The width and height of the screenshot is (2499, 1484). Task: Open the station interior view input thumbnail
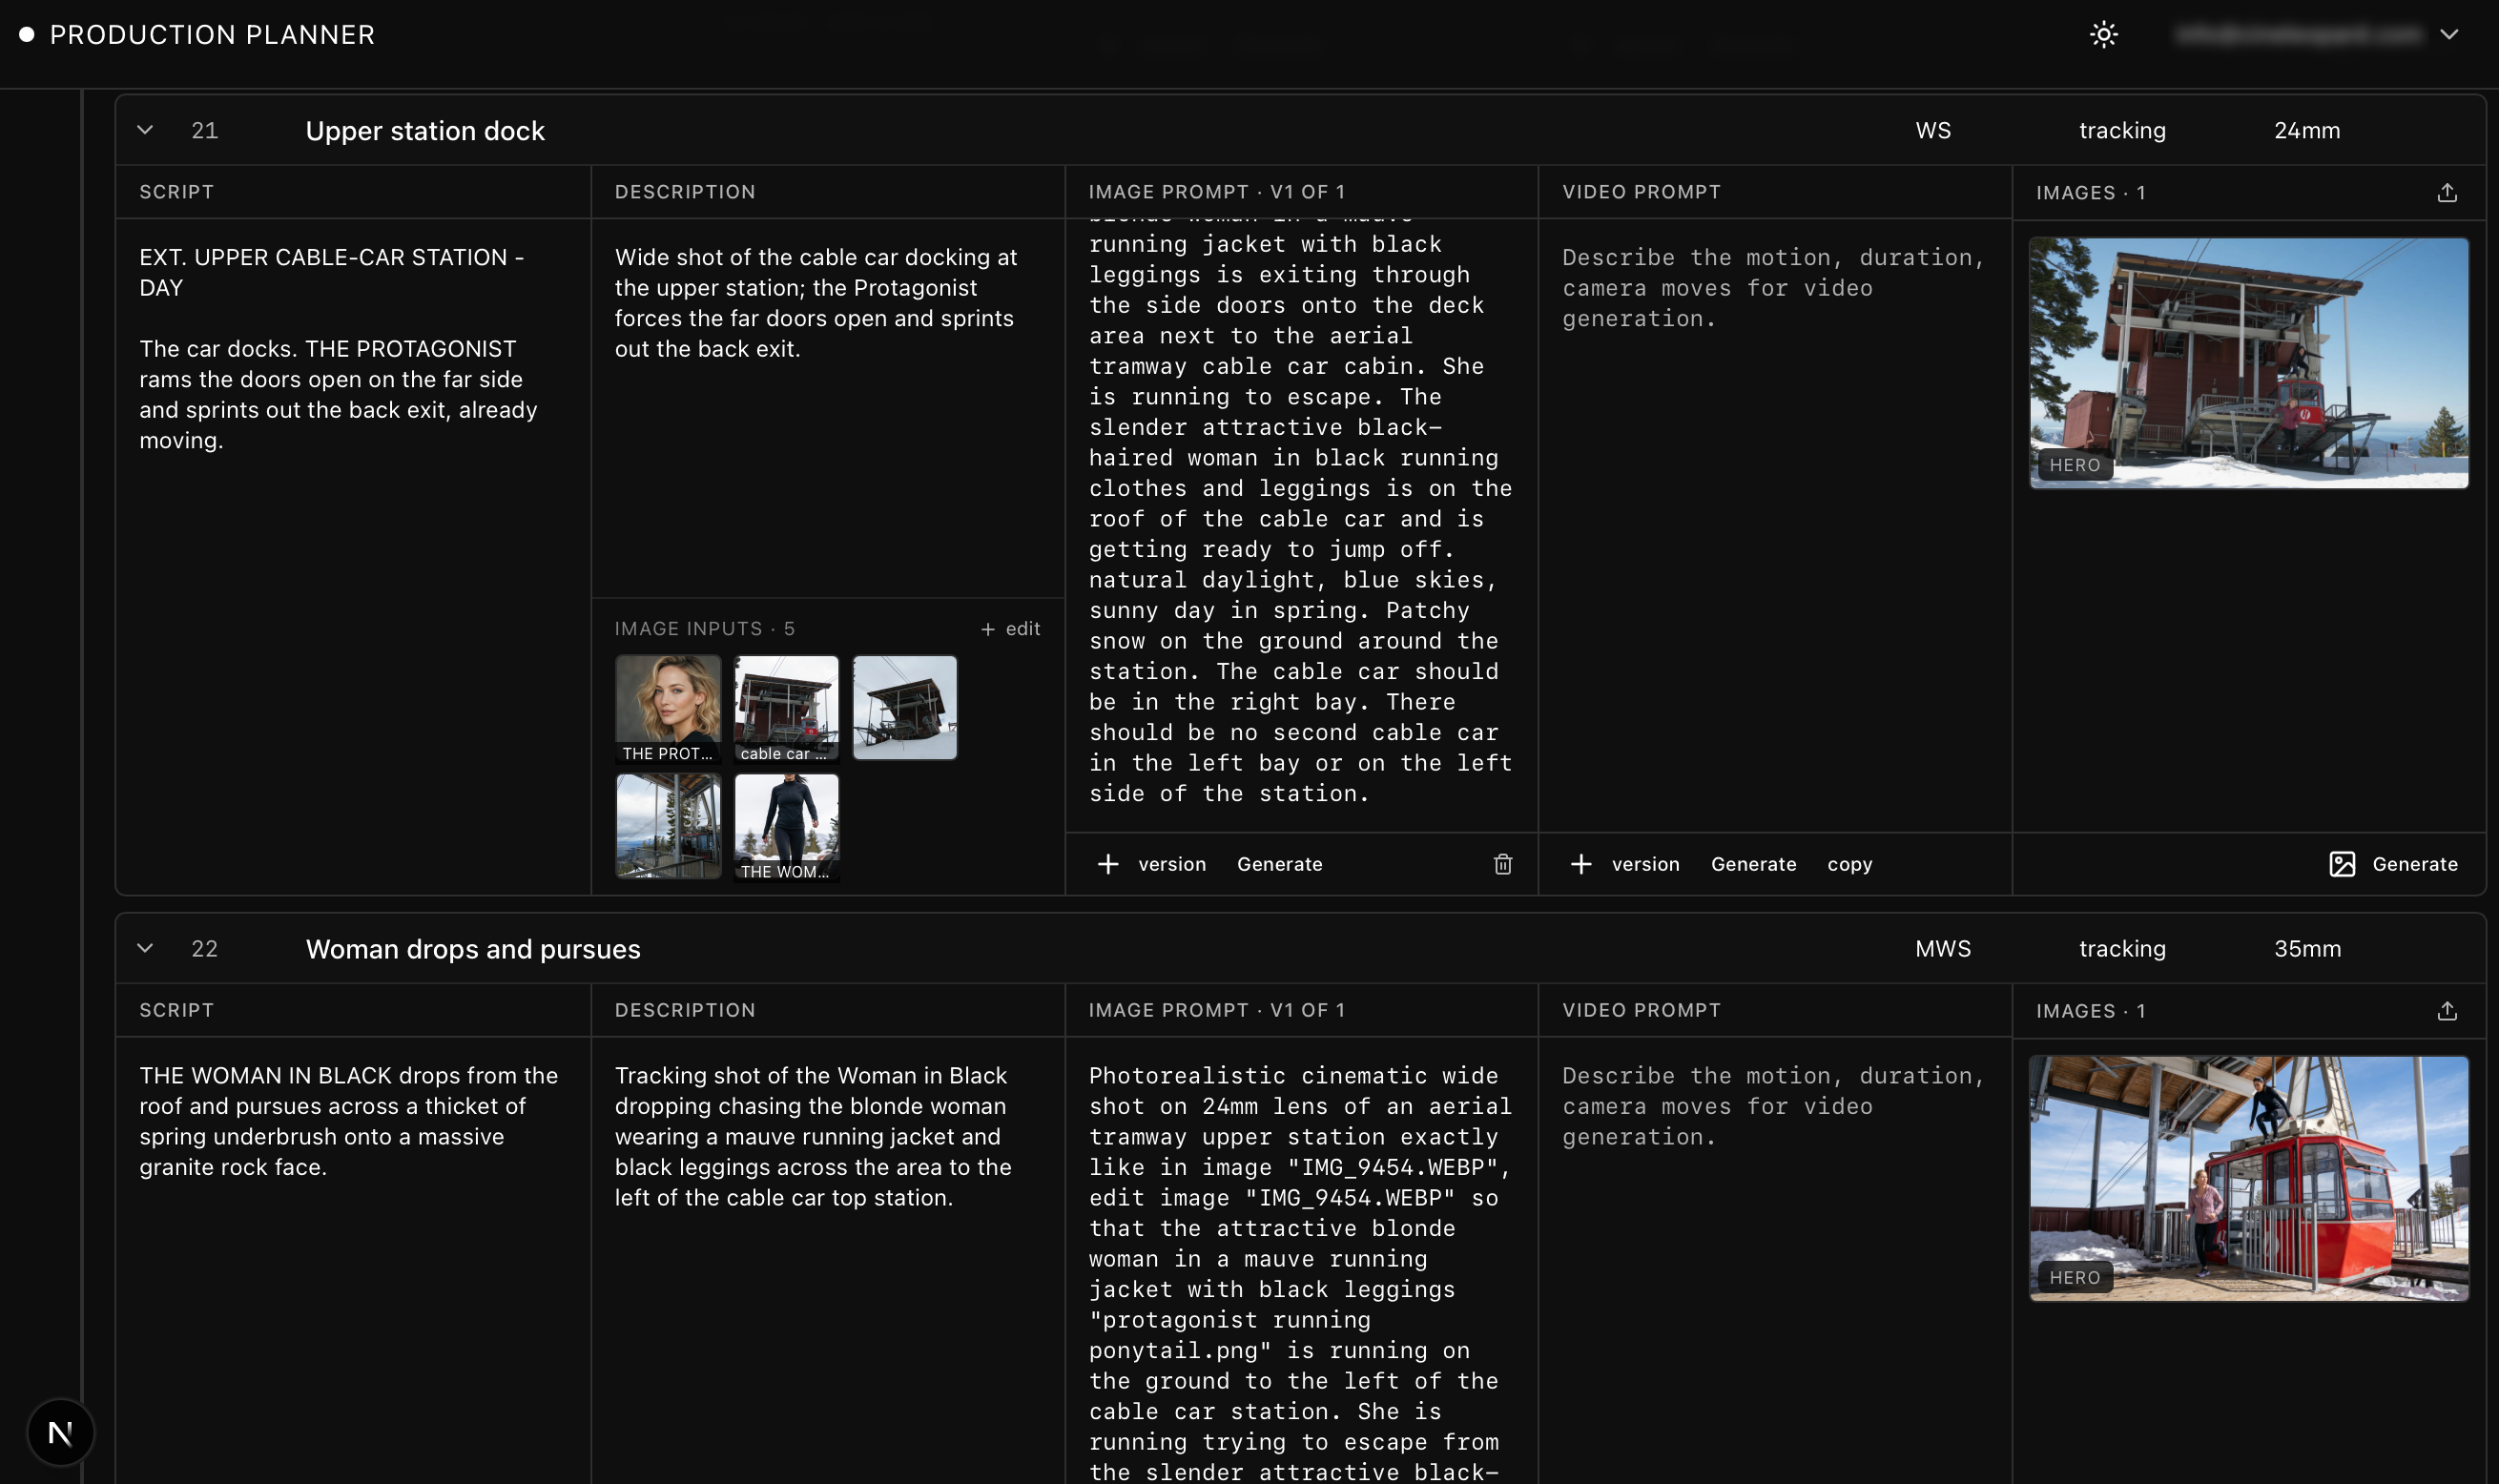pos(668,826)
